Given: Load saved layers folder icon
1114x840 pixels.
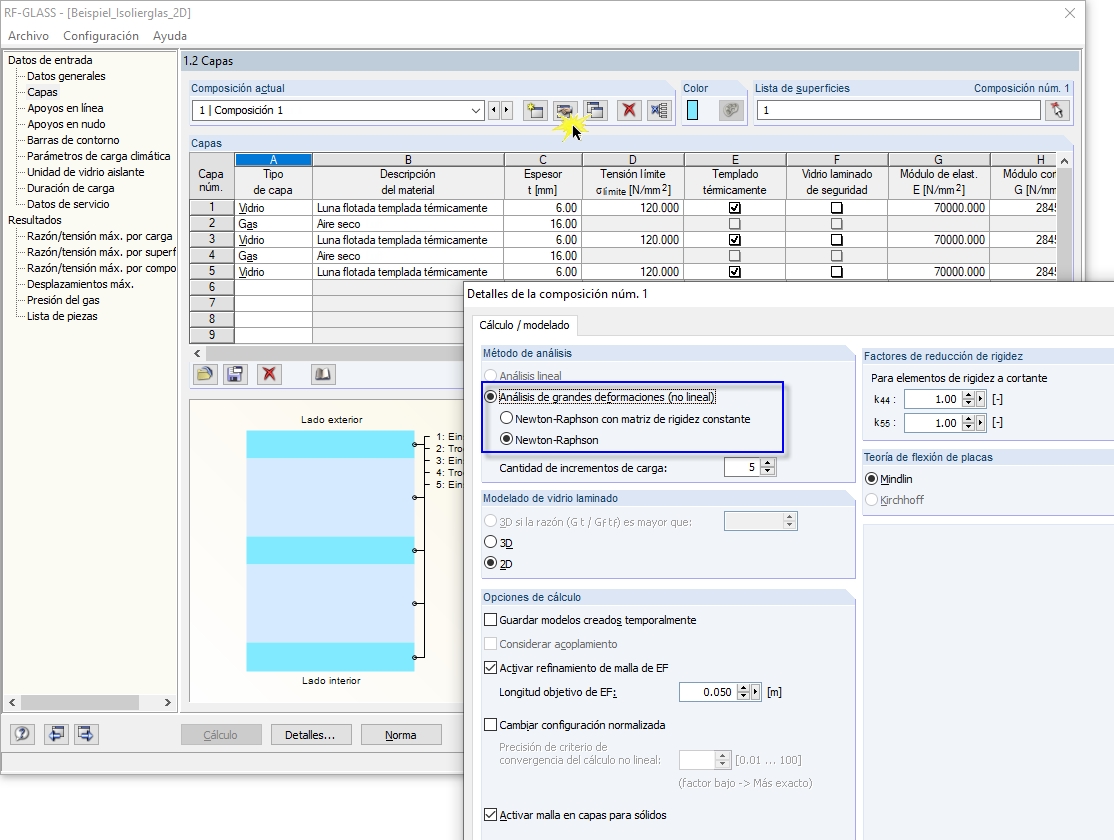Looking at the screenshot, I should coord(205,374).
